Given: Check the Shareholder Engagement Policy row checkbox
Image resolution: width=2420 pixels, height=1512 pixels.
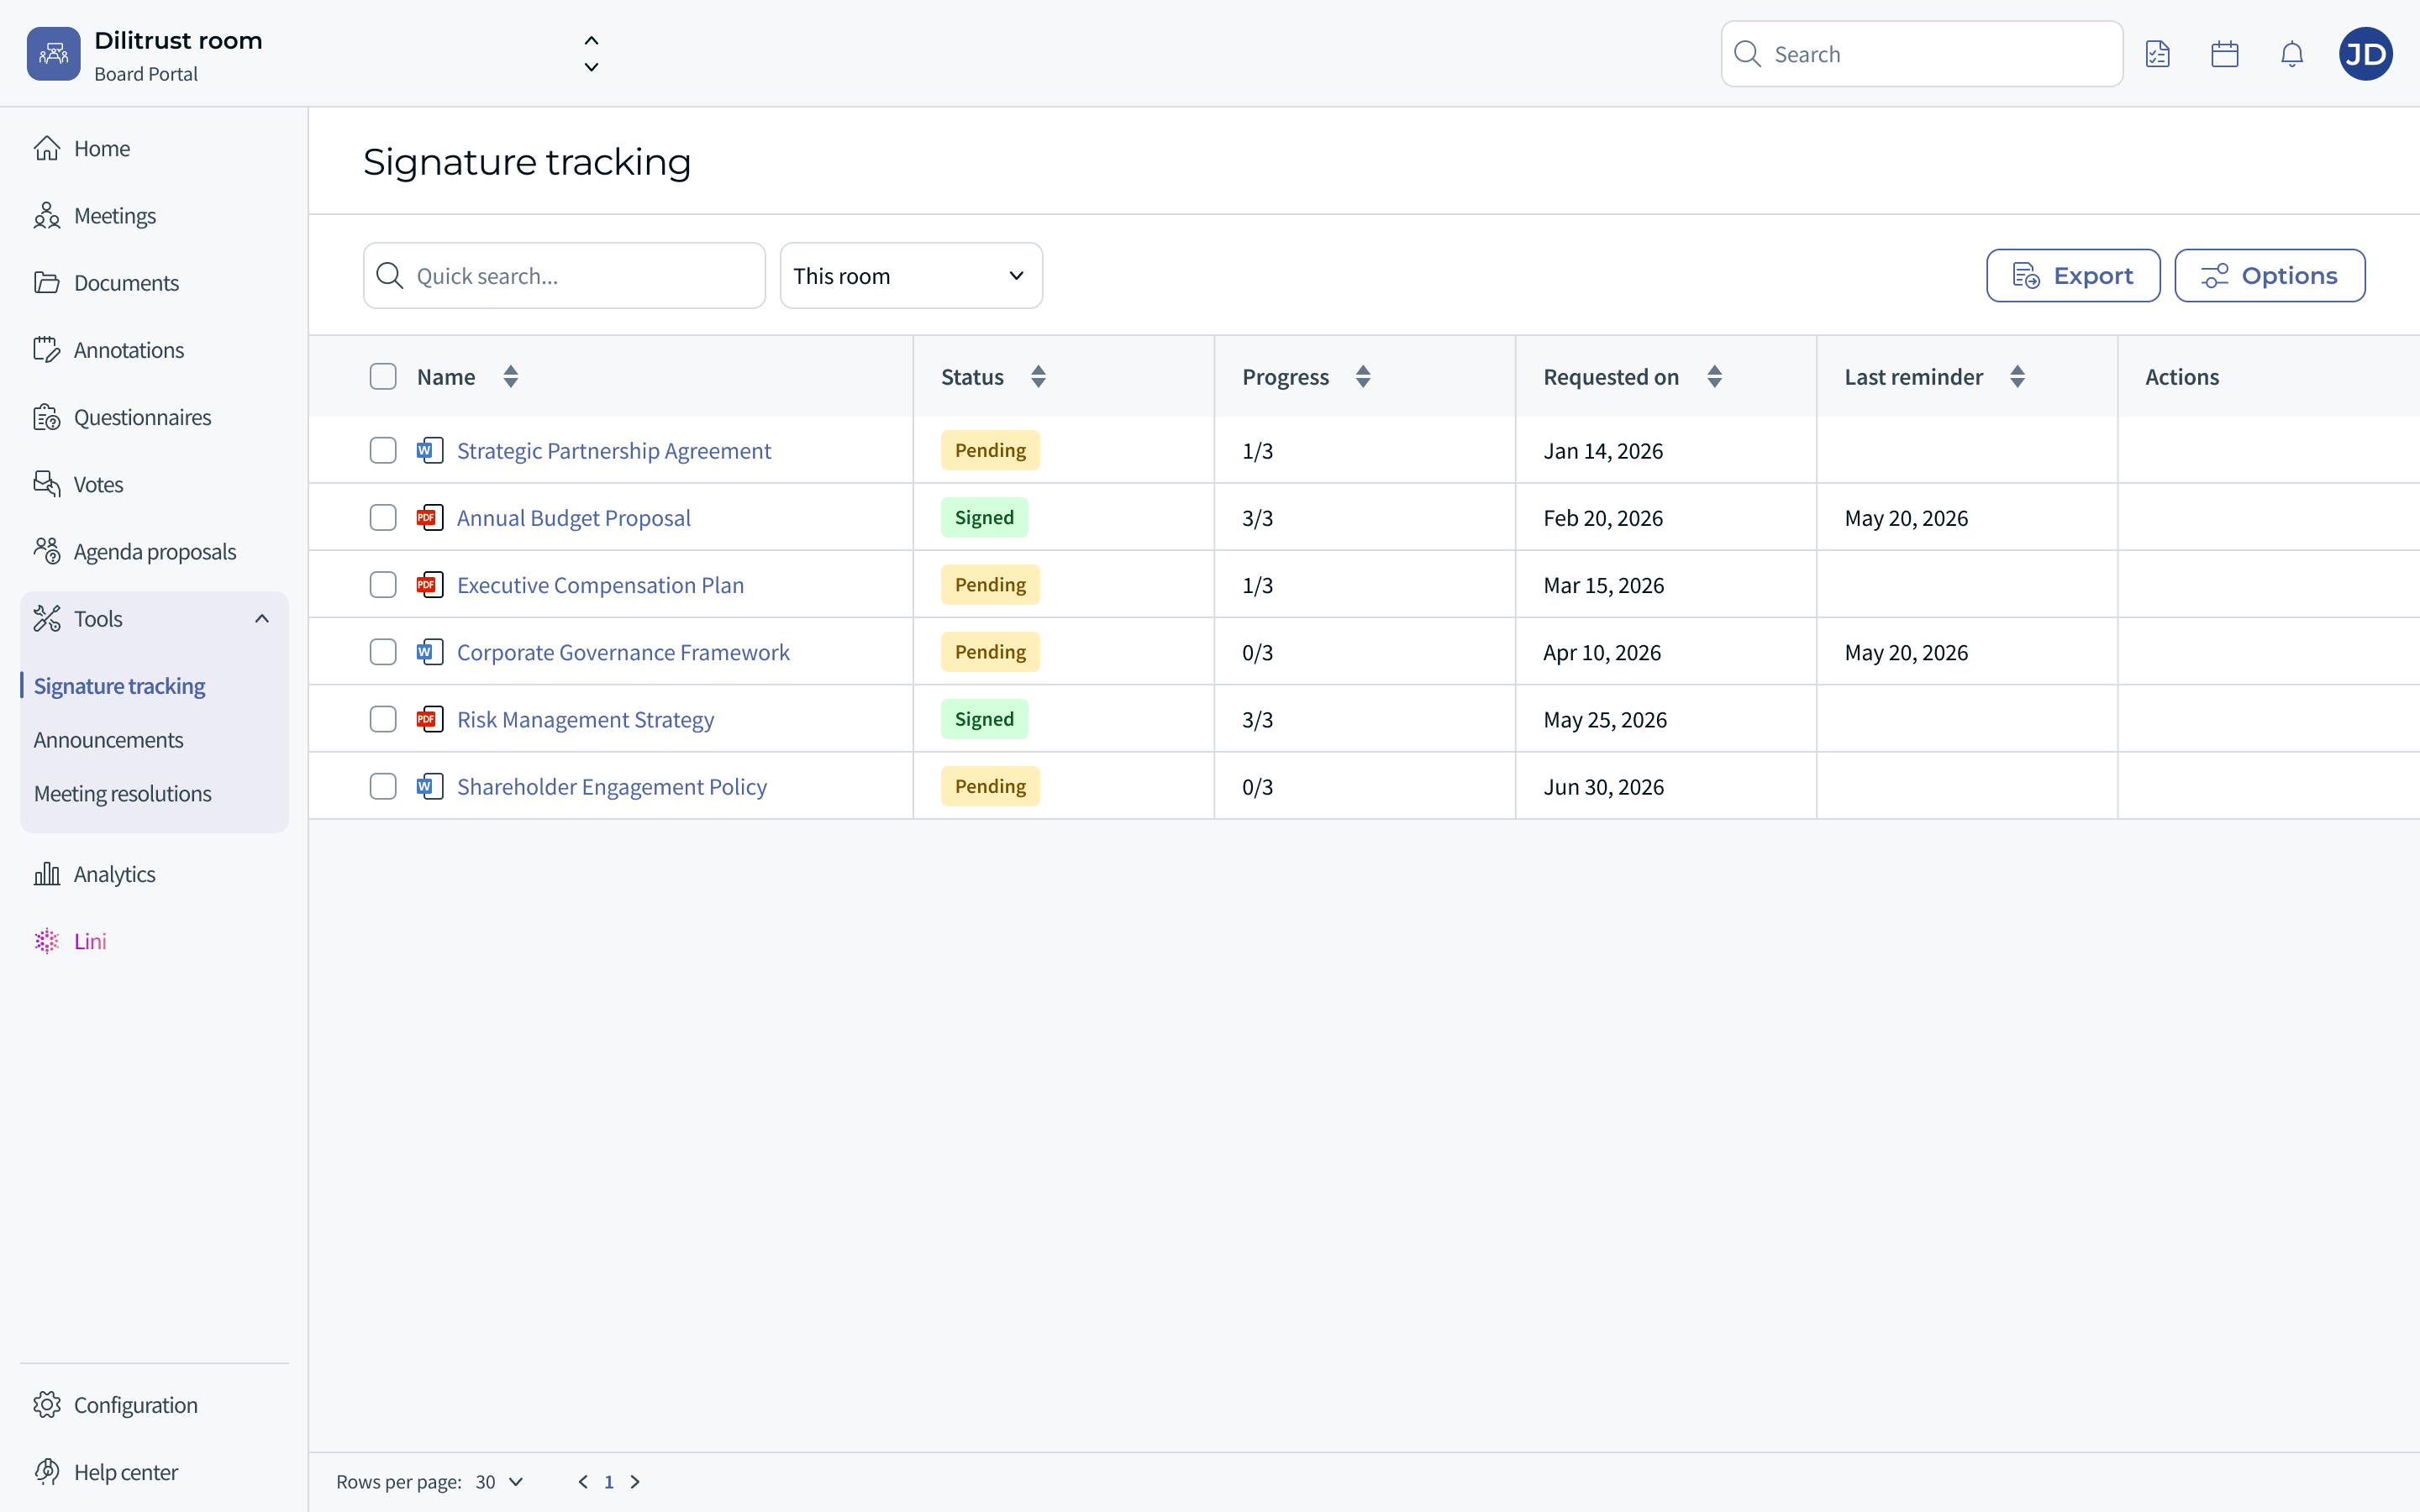Looking at the screenshot, I should [x=383, y=786].
